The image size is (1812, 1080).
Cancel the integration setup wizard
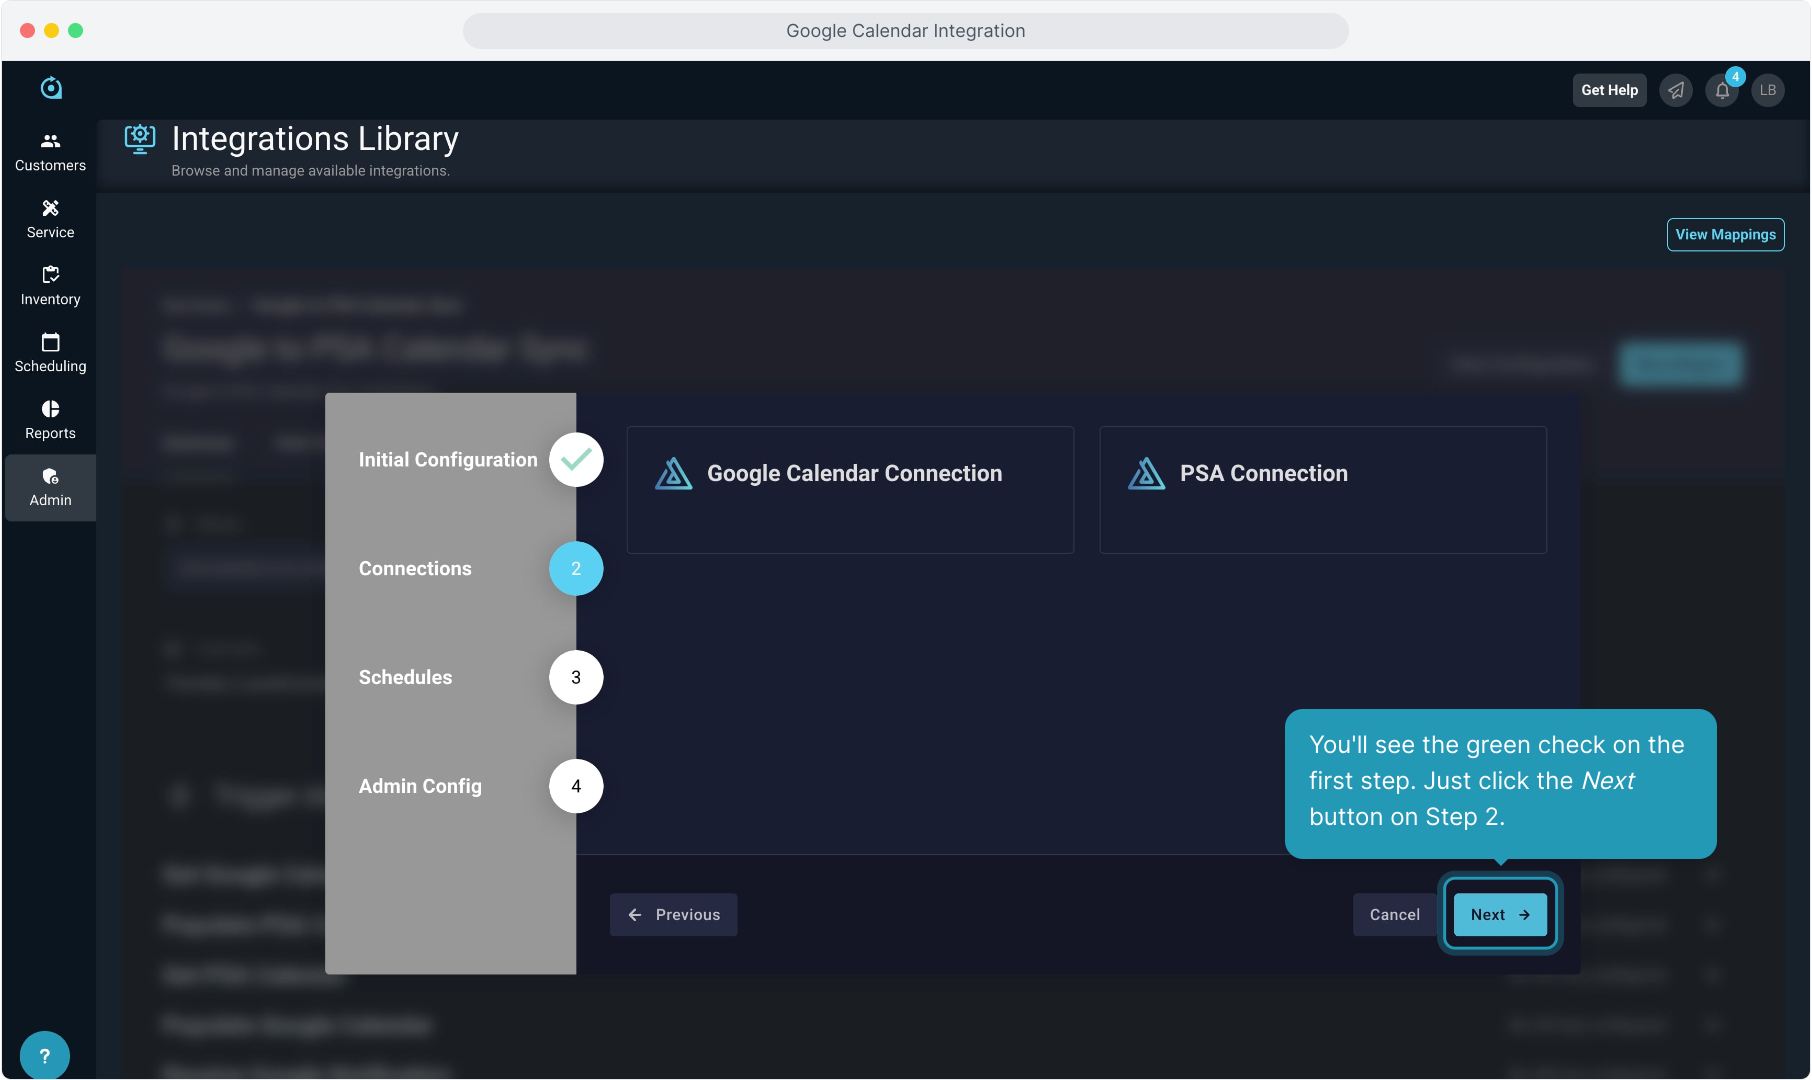click(x=1394, y=914)
